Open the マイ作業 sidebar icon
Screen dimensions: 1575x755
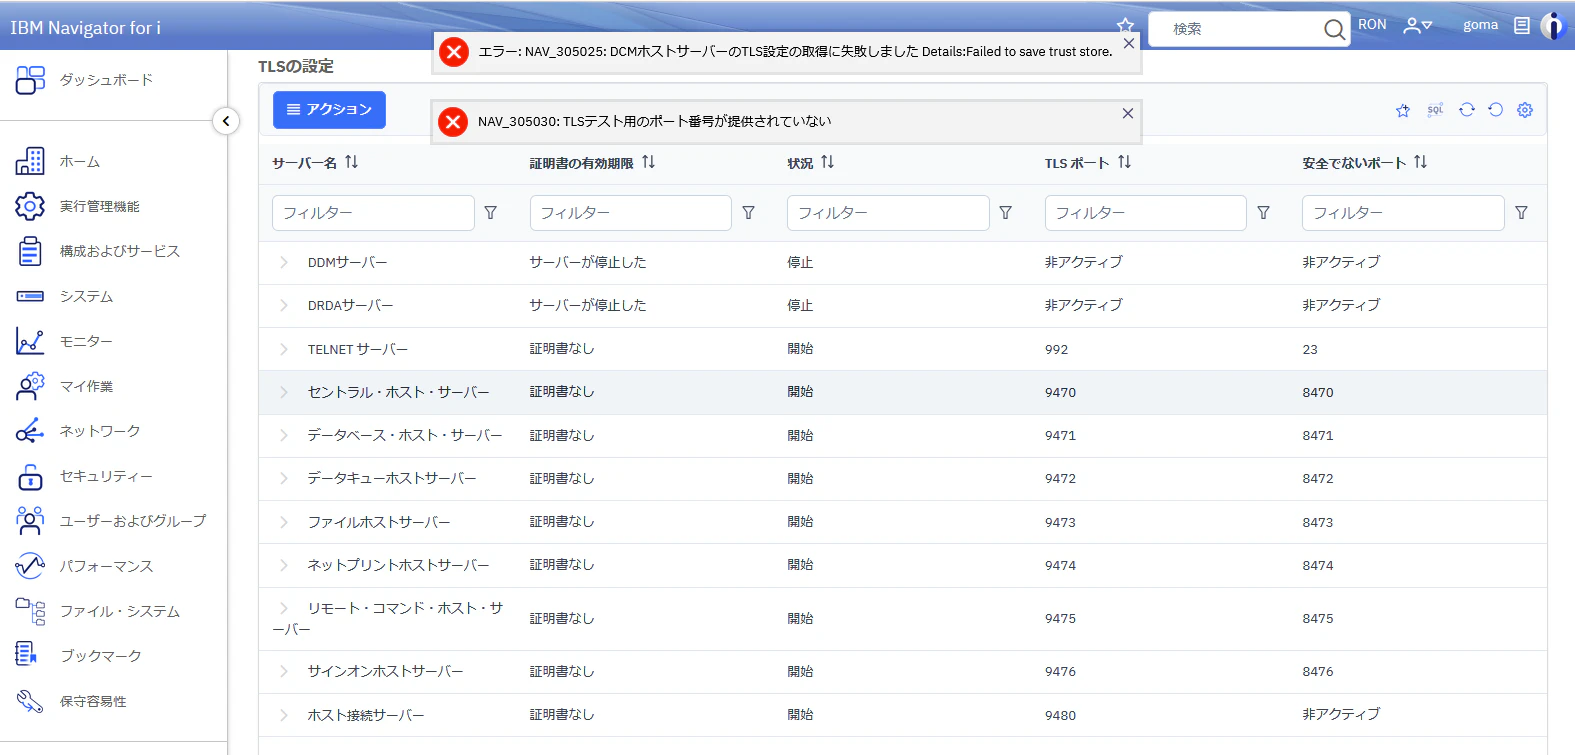pos(30,386)
